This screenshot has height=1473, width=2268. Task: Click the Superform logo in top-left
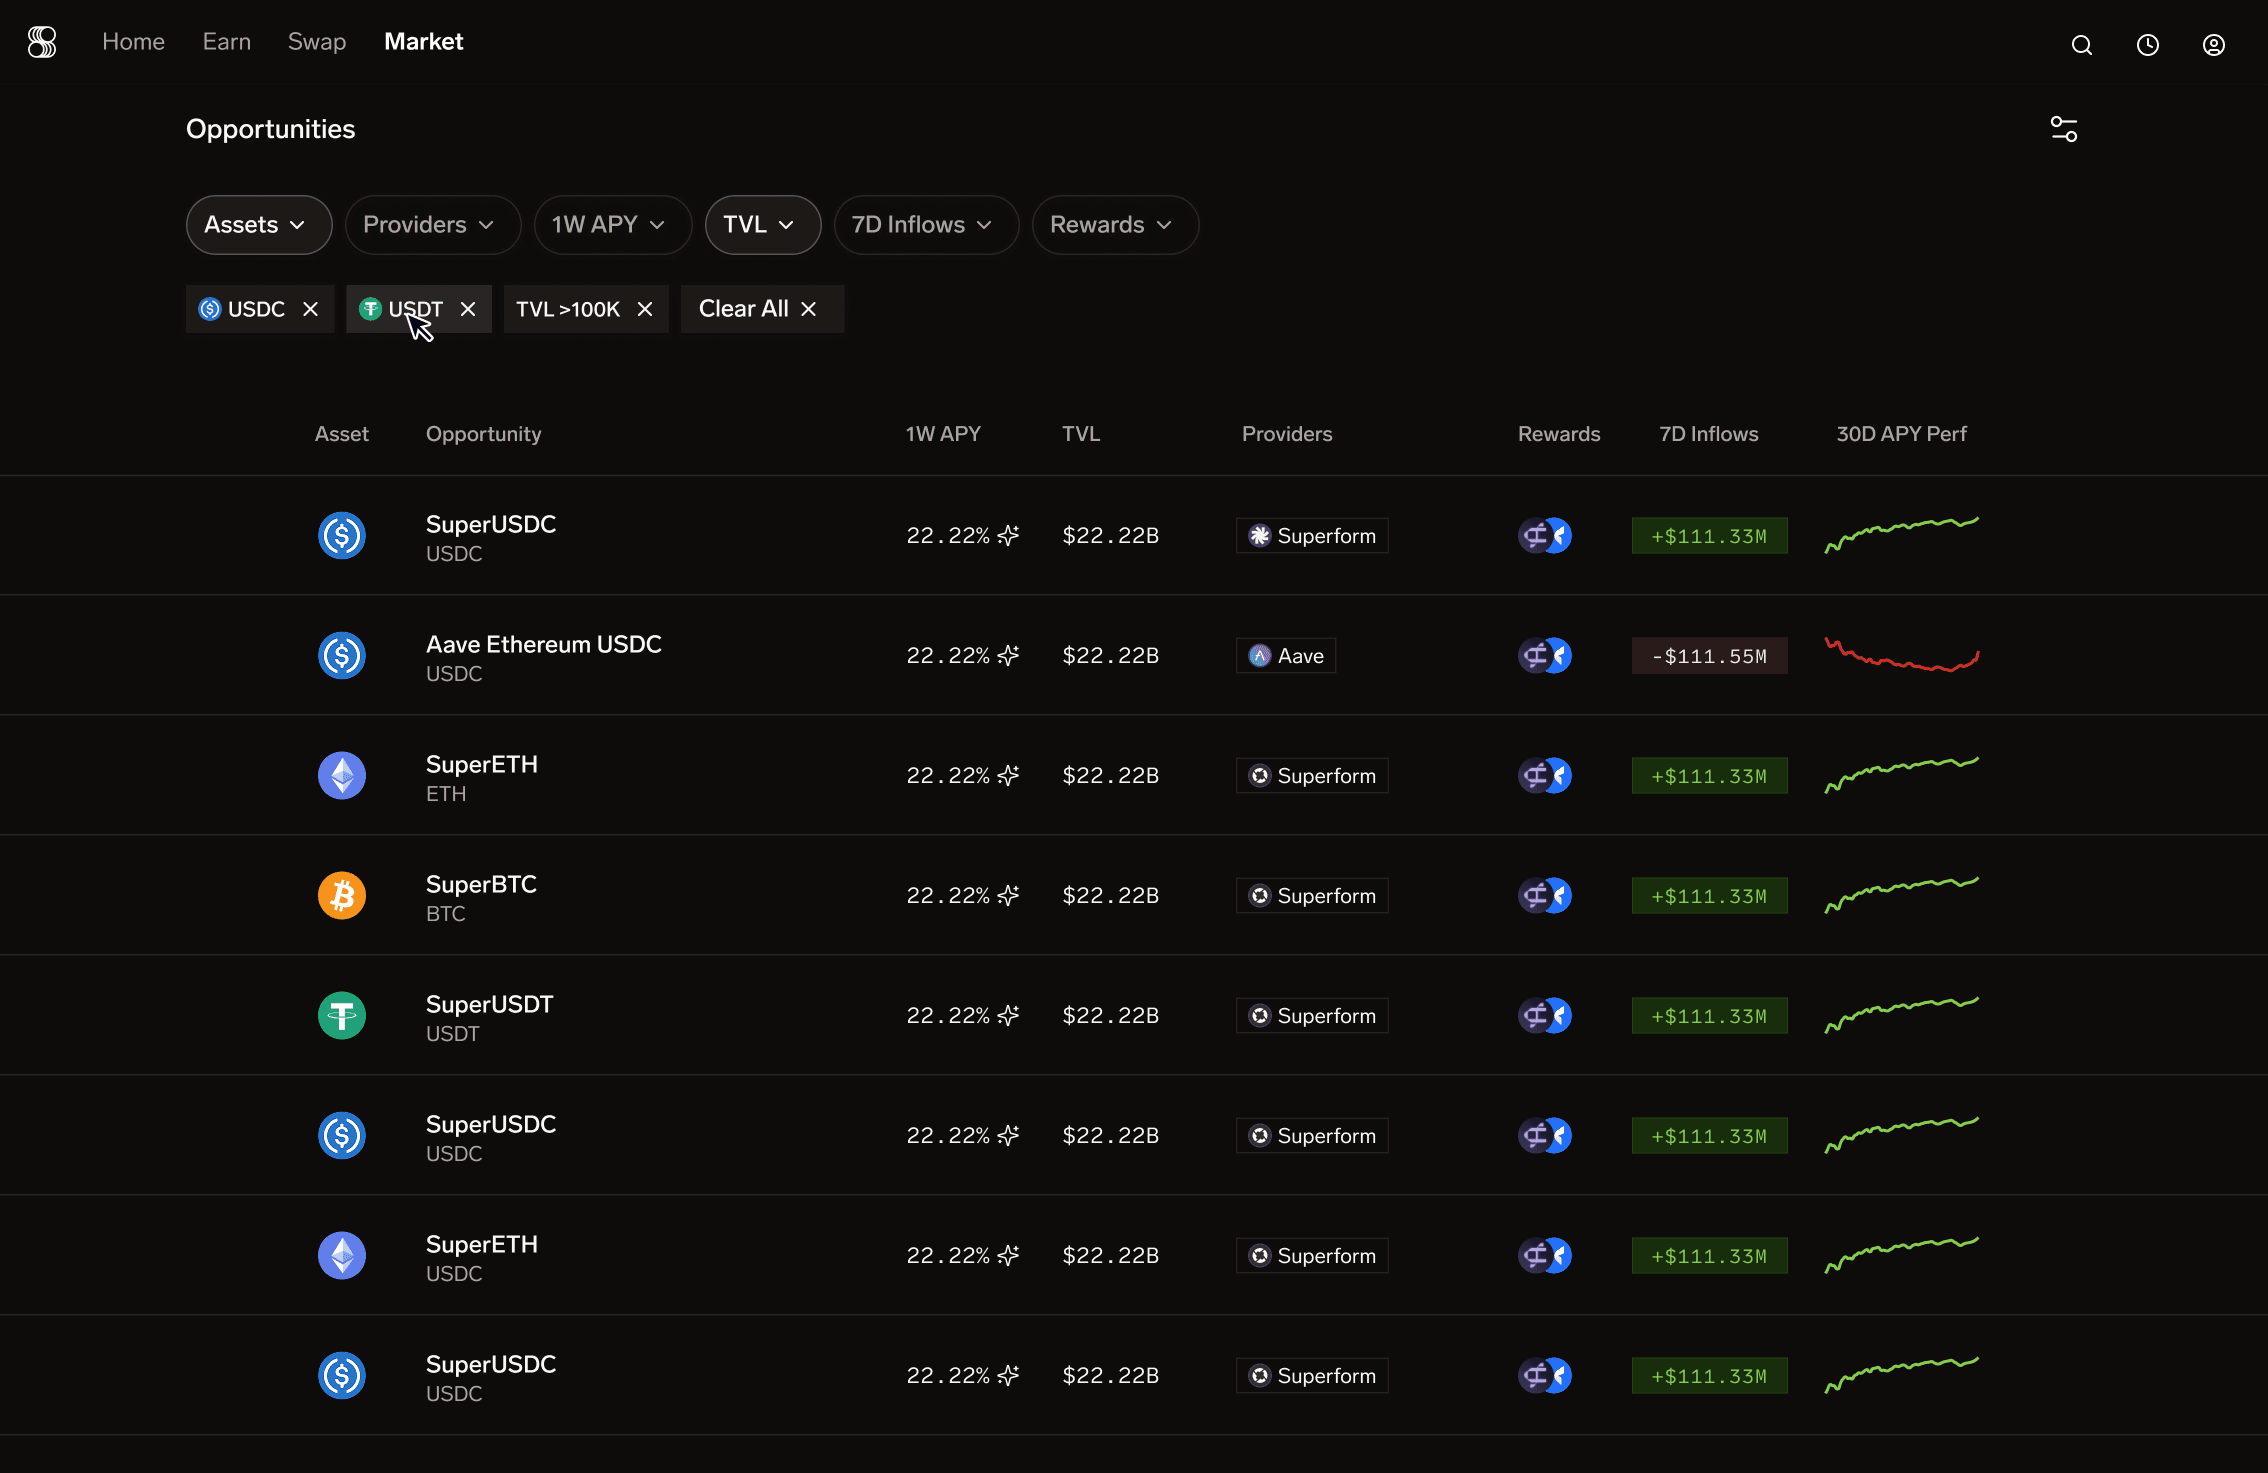pos(42,42)
